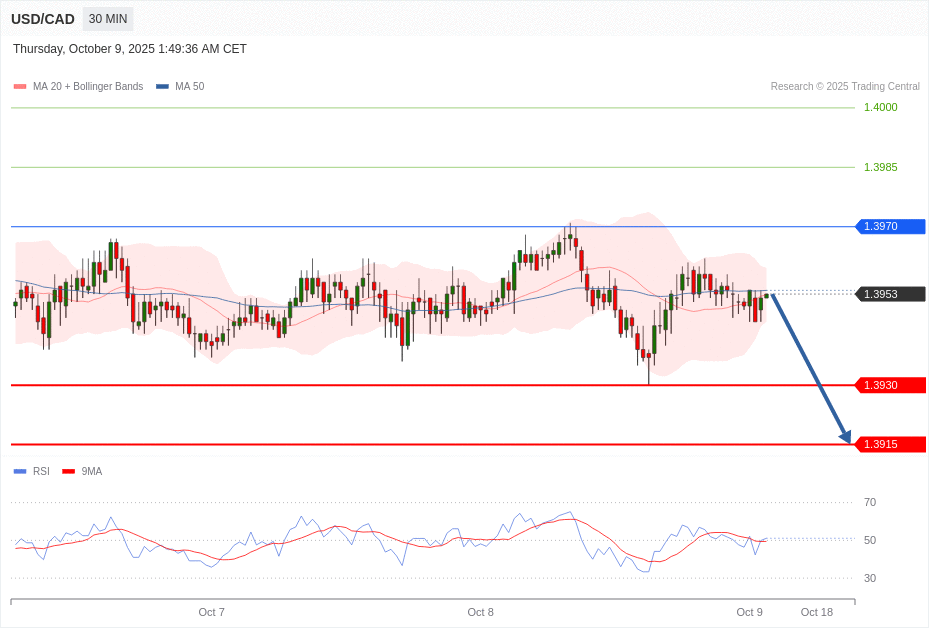
Task: Click the Oct 18 date axis label
Action: (x=816, y=612)
